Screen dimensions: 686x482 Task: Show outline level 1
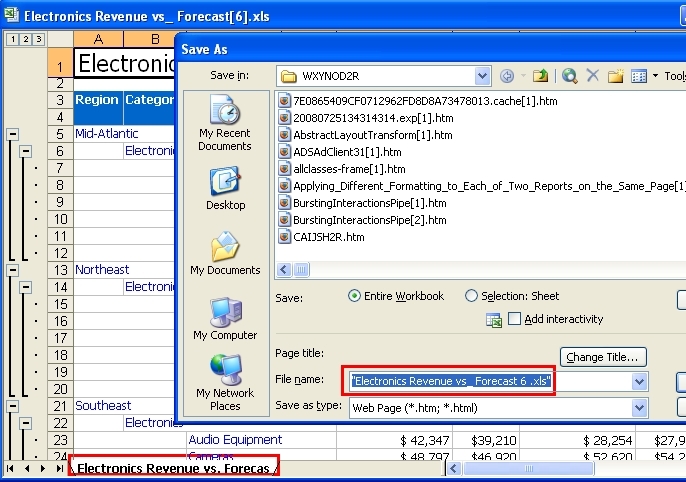tap(13, 39)
